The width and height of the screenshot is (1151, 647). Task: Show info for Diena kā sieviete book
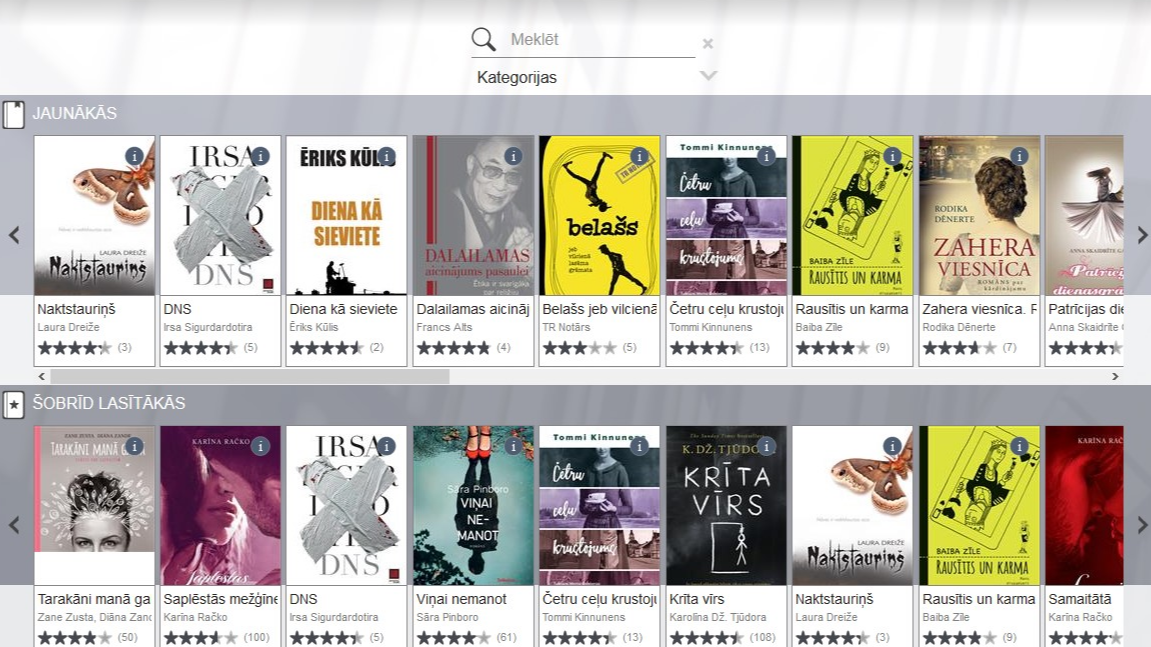[387, 157]
